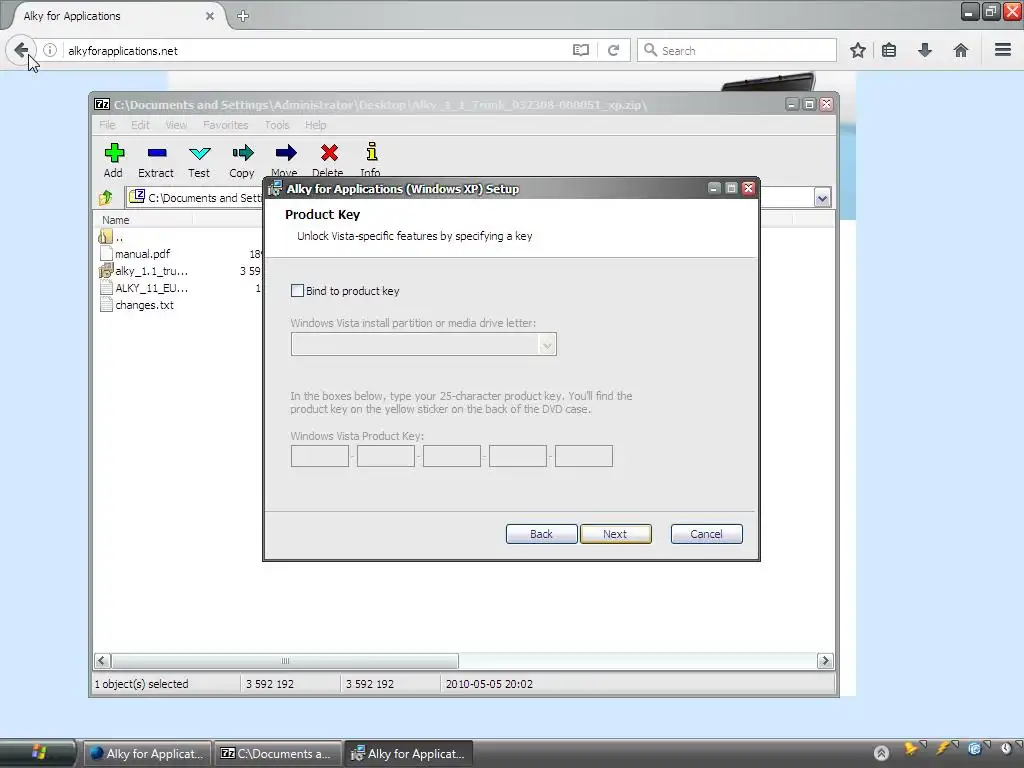
Task: Select the alky_1.1_tru... installer file
Action: 144,271
